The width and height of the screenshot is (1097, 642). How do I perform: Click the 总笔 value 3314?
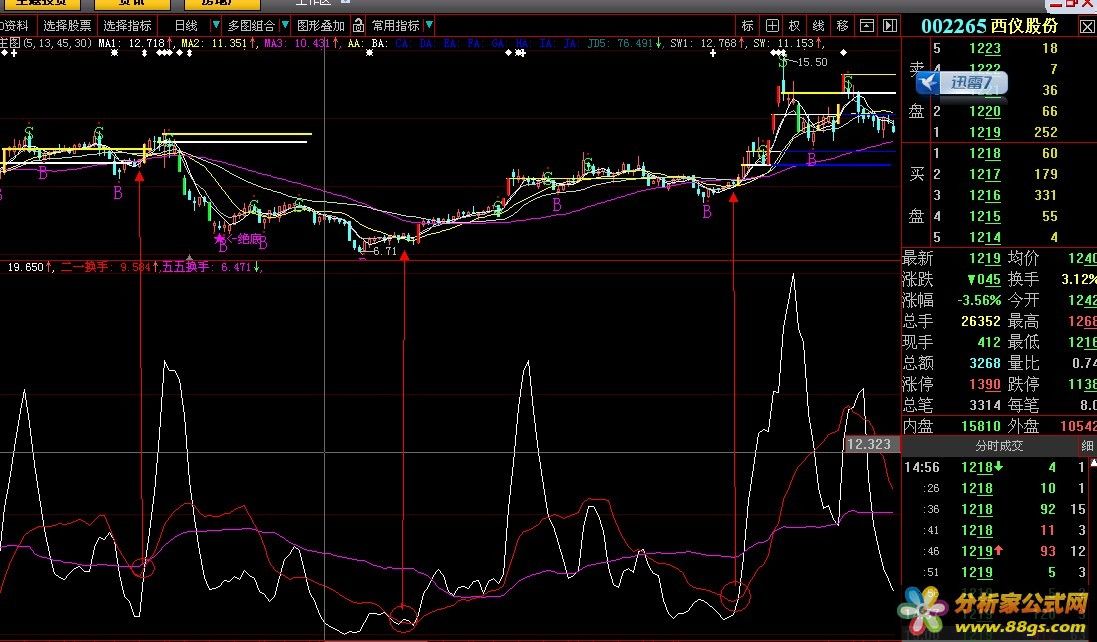coord(985,405)
